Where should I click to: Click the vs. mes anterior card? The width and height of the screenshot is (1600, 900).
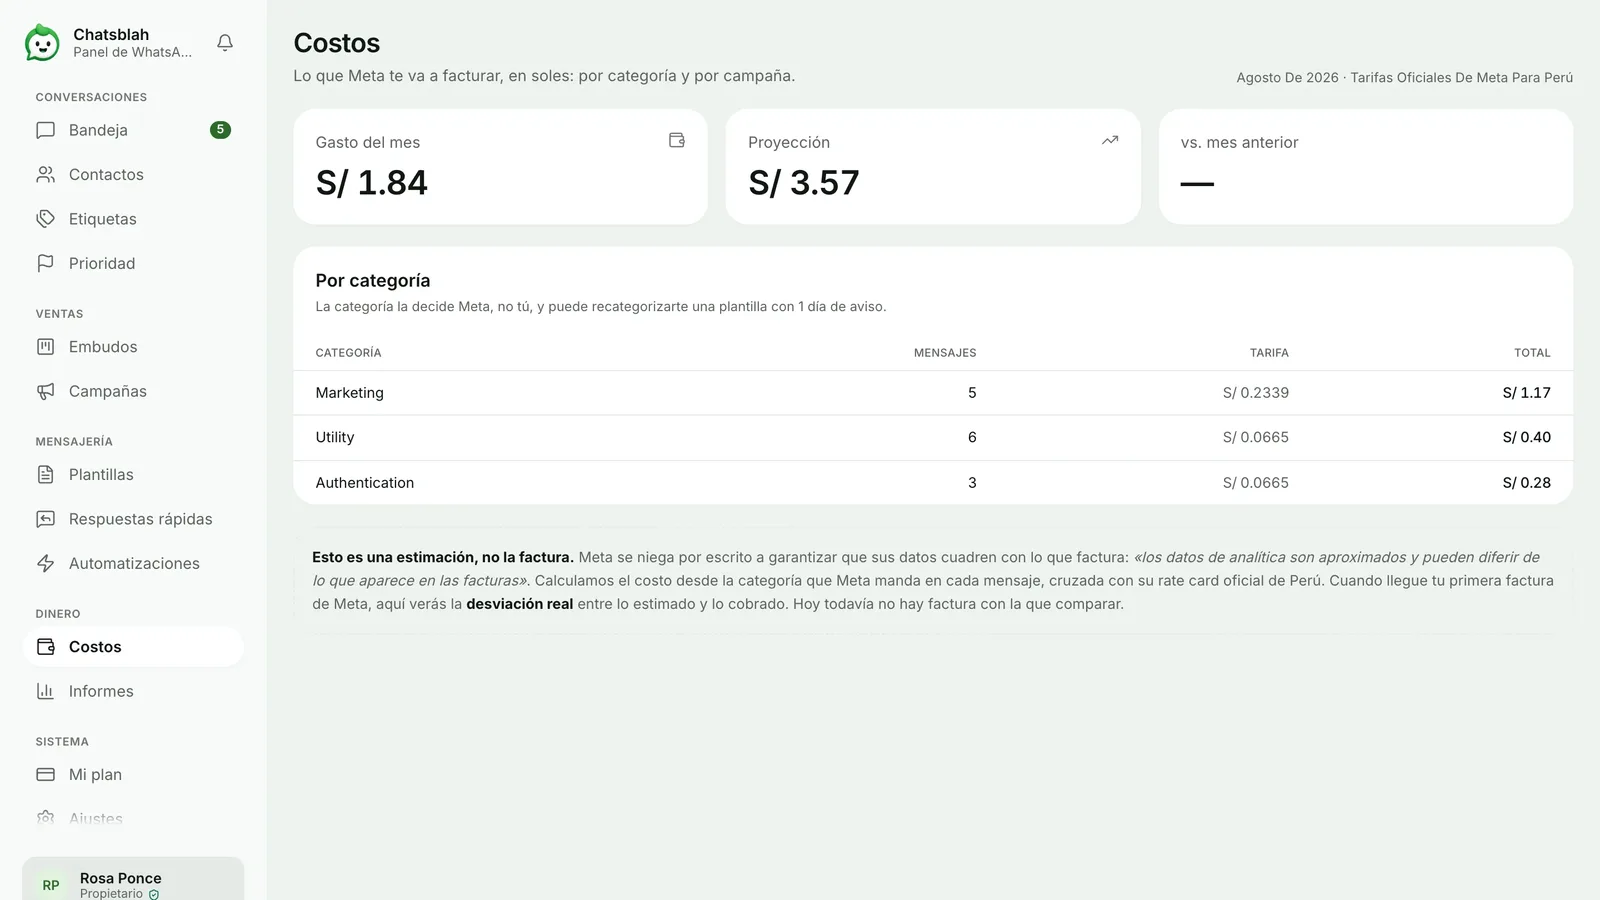point(1366,167)
